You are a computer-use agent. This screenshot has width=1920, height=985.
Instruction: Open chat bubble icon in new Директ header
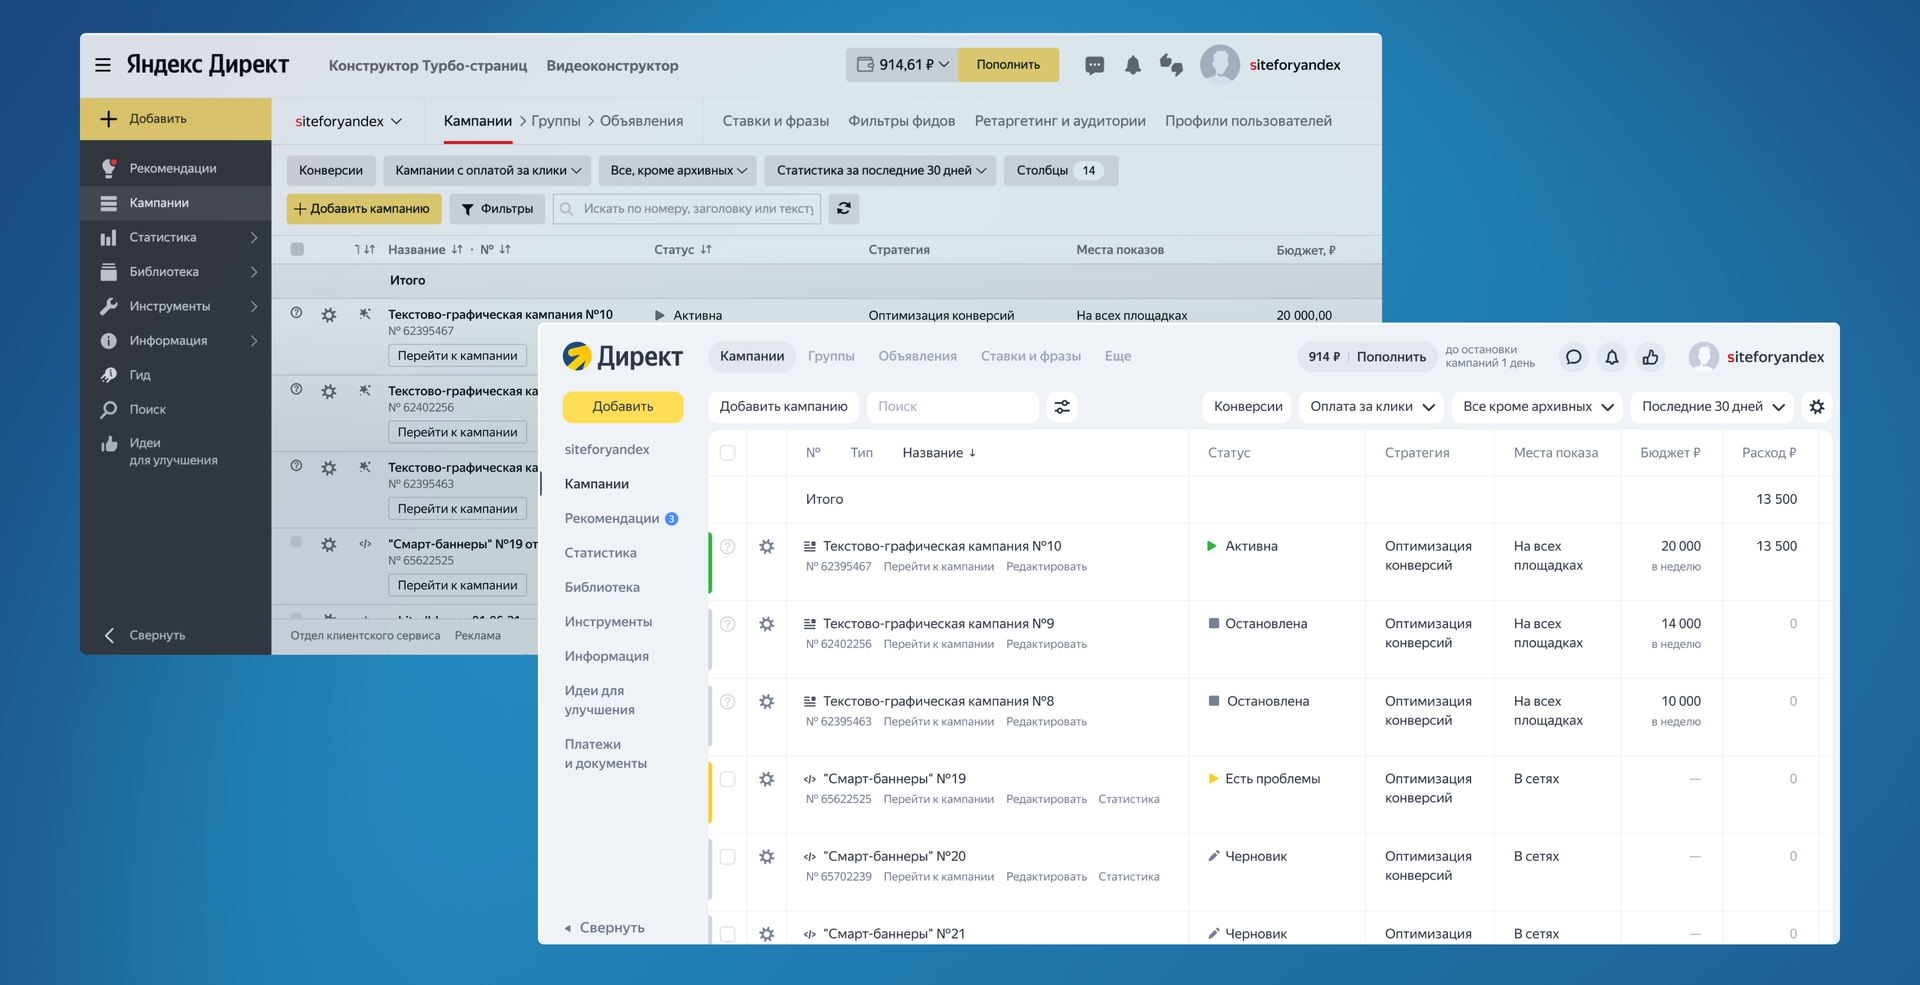point(1573,357)
